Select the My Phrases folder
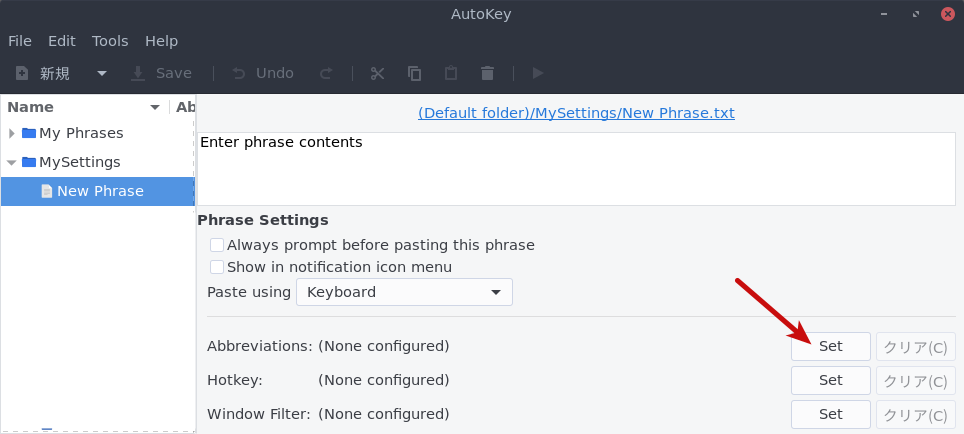964x434 pixels. (81, 133)
